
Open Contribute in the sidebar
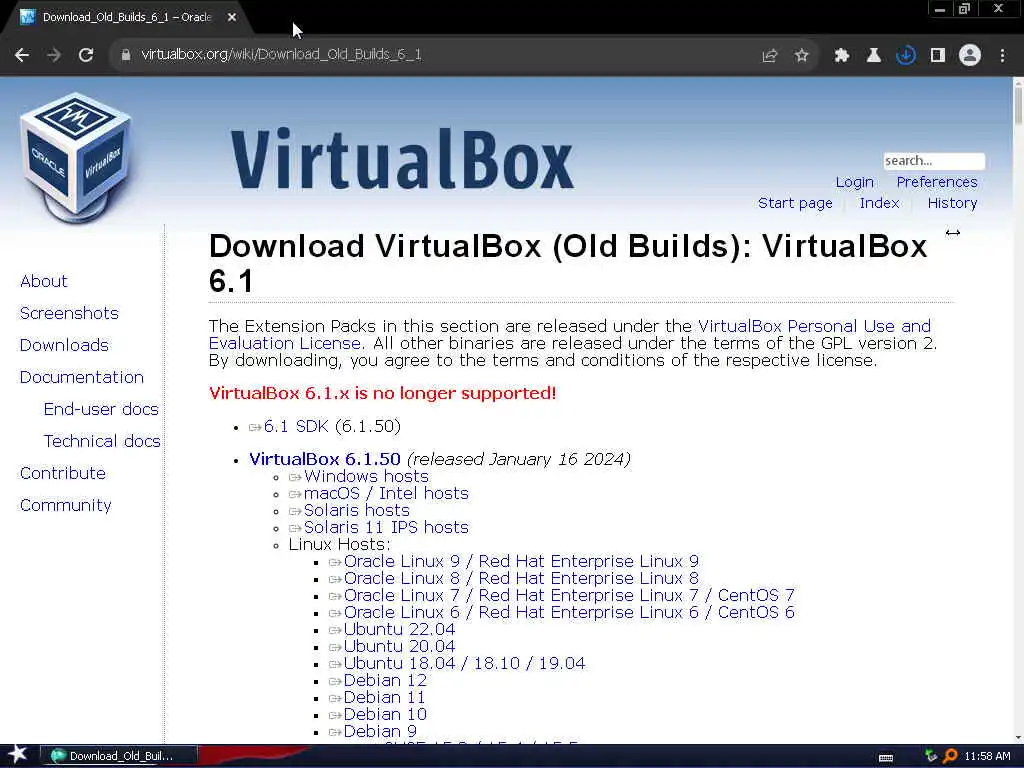[x=63, y=473]
